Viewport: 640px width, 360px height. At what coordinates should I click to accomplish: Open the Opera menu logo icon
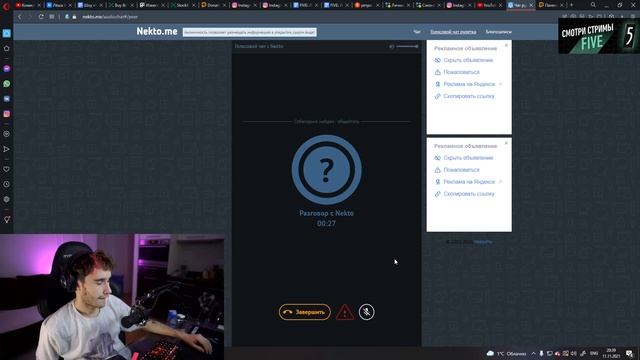pos(6,6)
